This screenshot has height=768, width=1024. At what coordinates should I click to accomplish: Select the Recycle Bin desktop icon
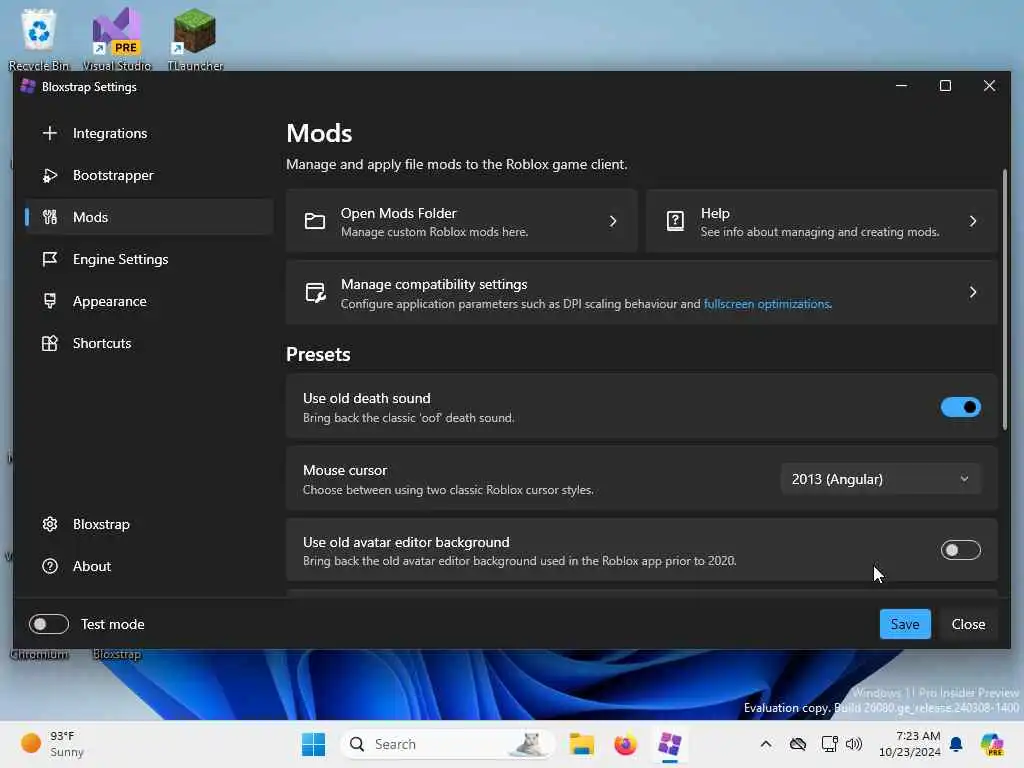(39, 39)
